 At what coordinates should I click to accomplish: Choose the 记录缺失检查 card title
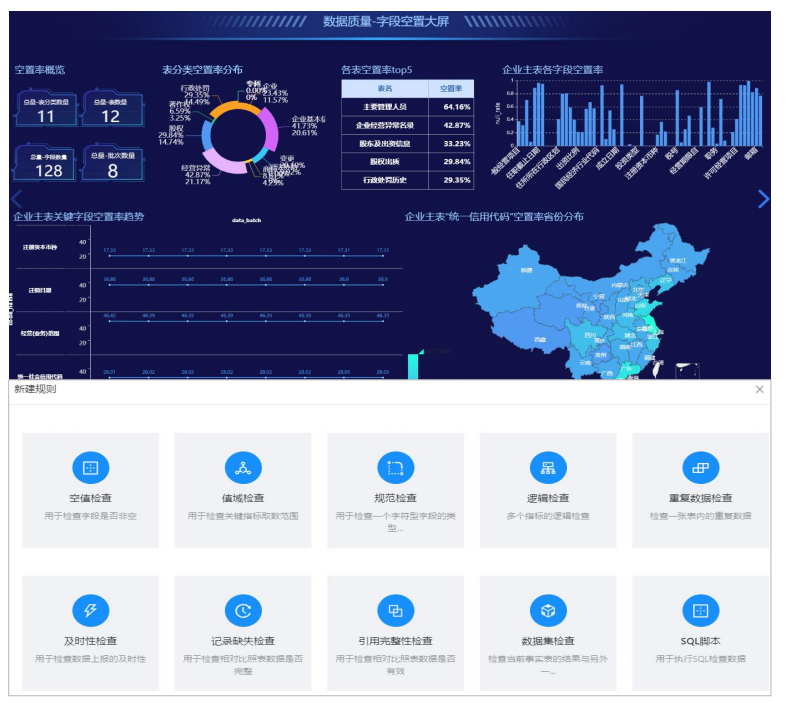243,641
